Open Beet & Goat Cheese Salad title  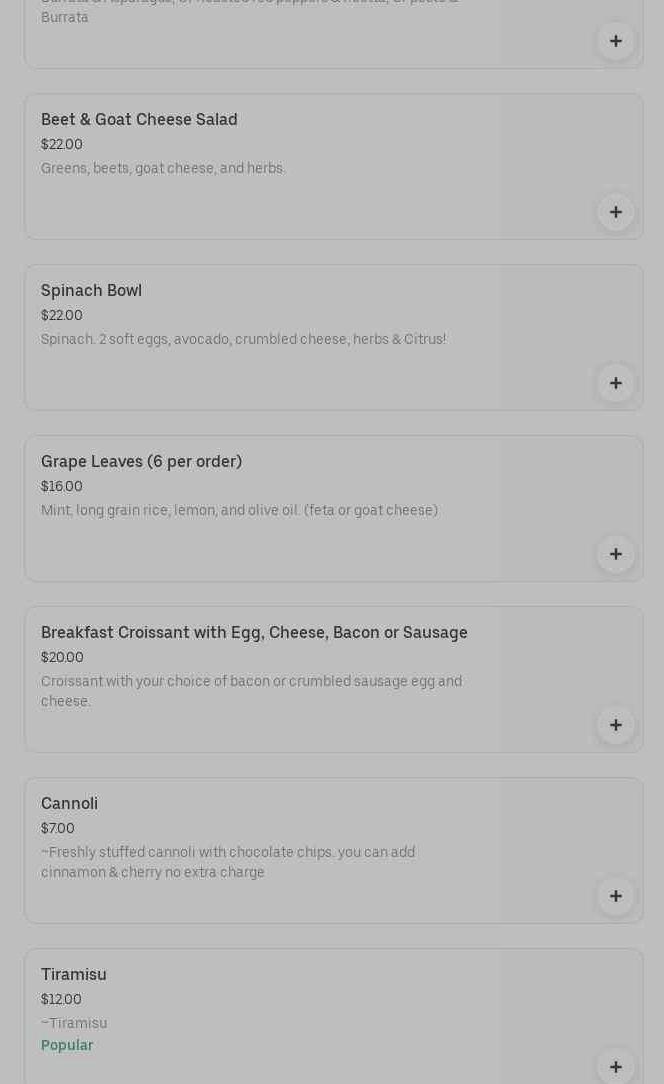click(139, 120)
